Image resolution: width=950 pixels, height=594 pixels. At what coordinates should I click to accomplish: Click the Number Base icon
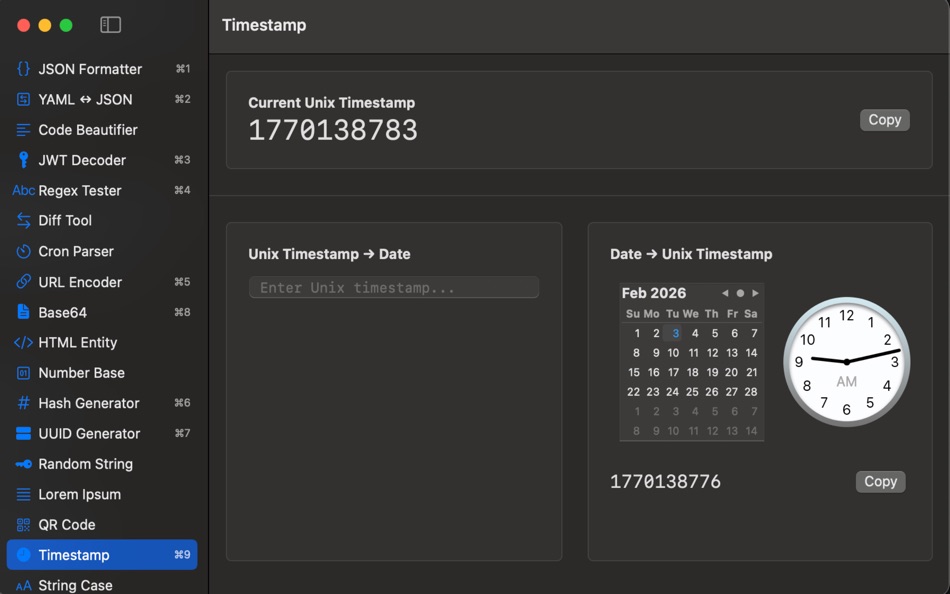pos(23,373)
